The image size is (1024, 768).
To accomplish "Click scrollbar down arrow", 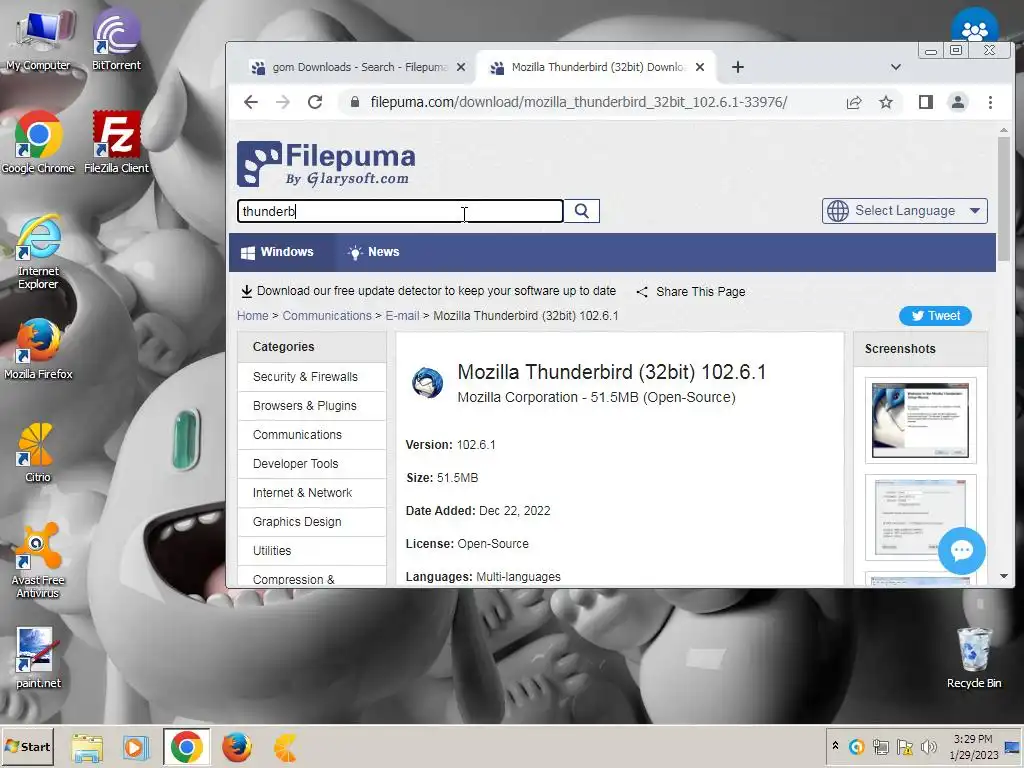I will pos(1004,576).
